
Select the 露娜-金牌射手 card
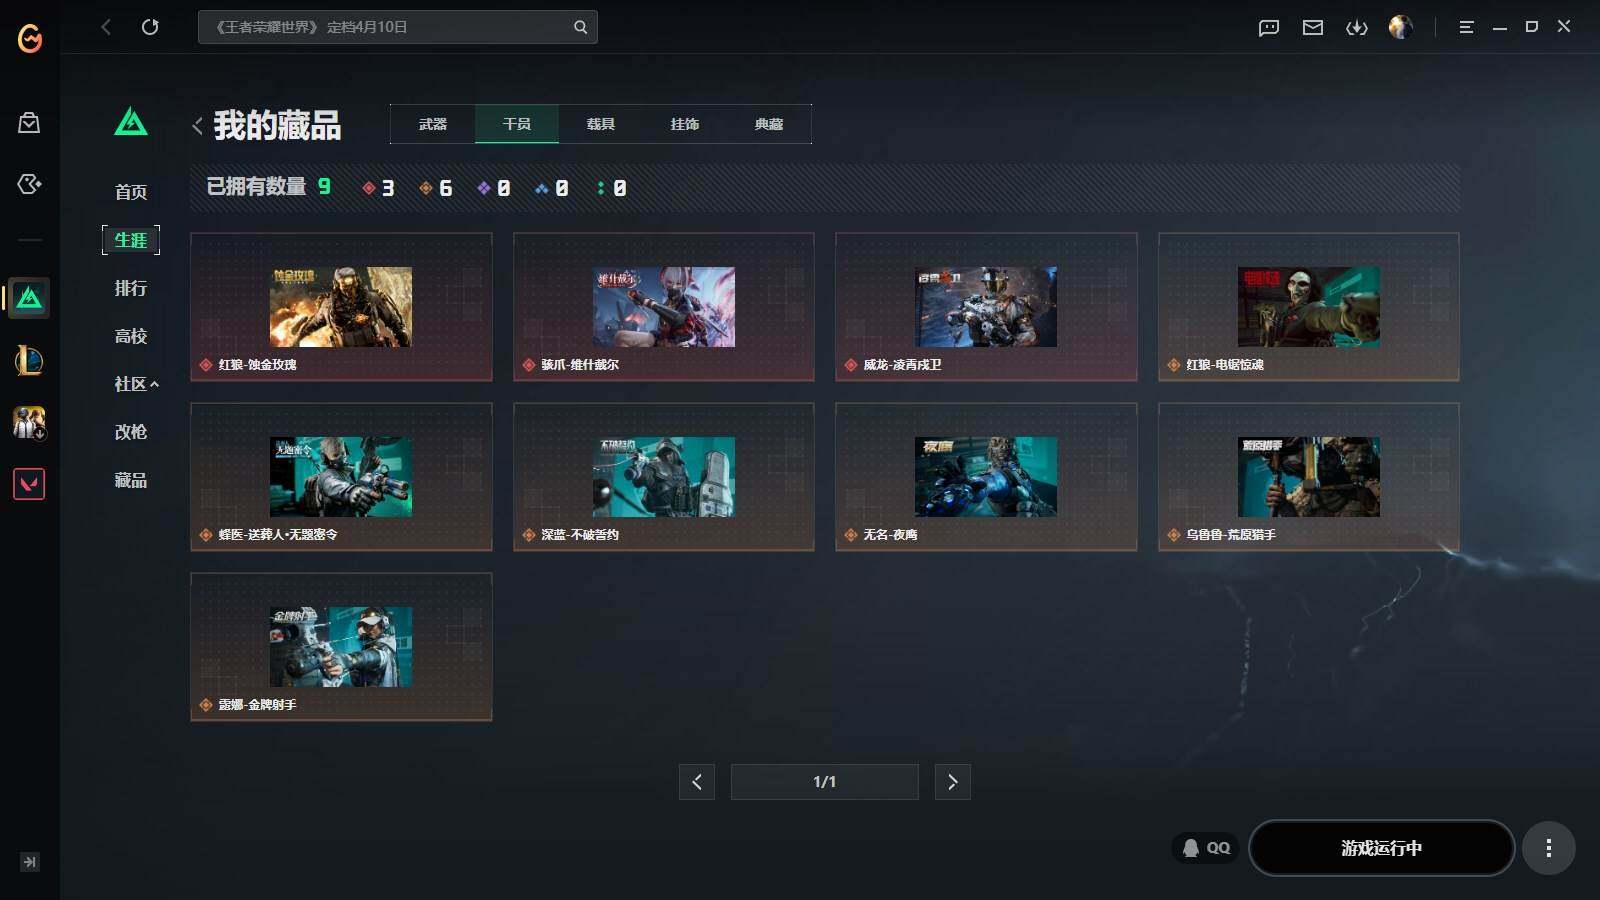click(x=341, y=647)
